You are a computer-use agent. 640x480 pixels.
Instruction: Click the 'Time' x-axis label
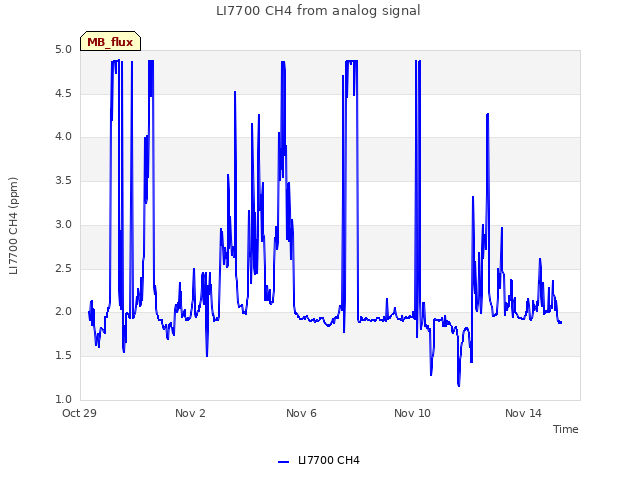565,429
